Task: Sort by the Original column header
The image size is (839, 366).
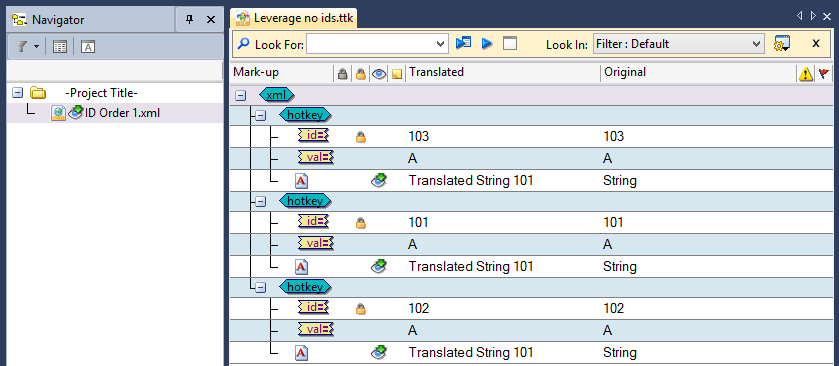Action: (698, 72)
